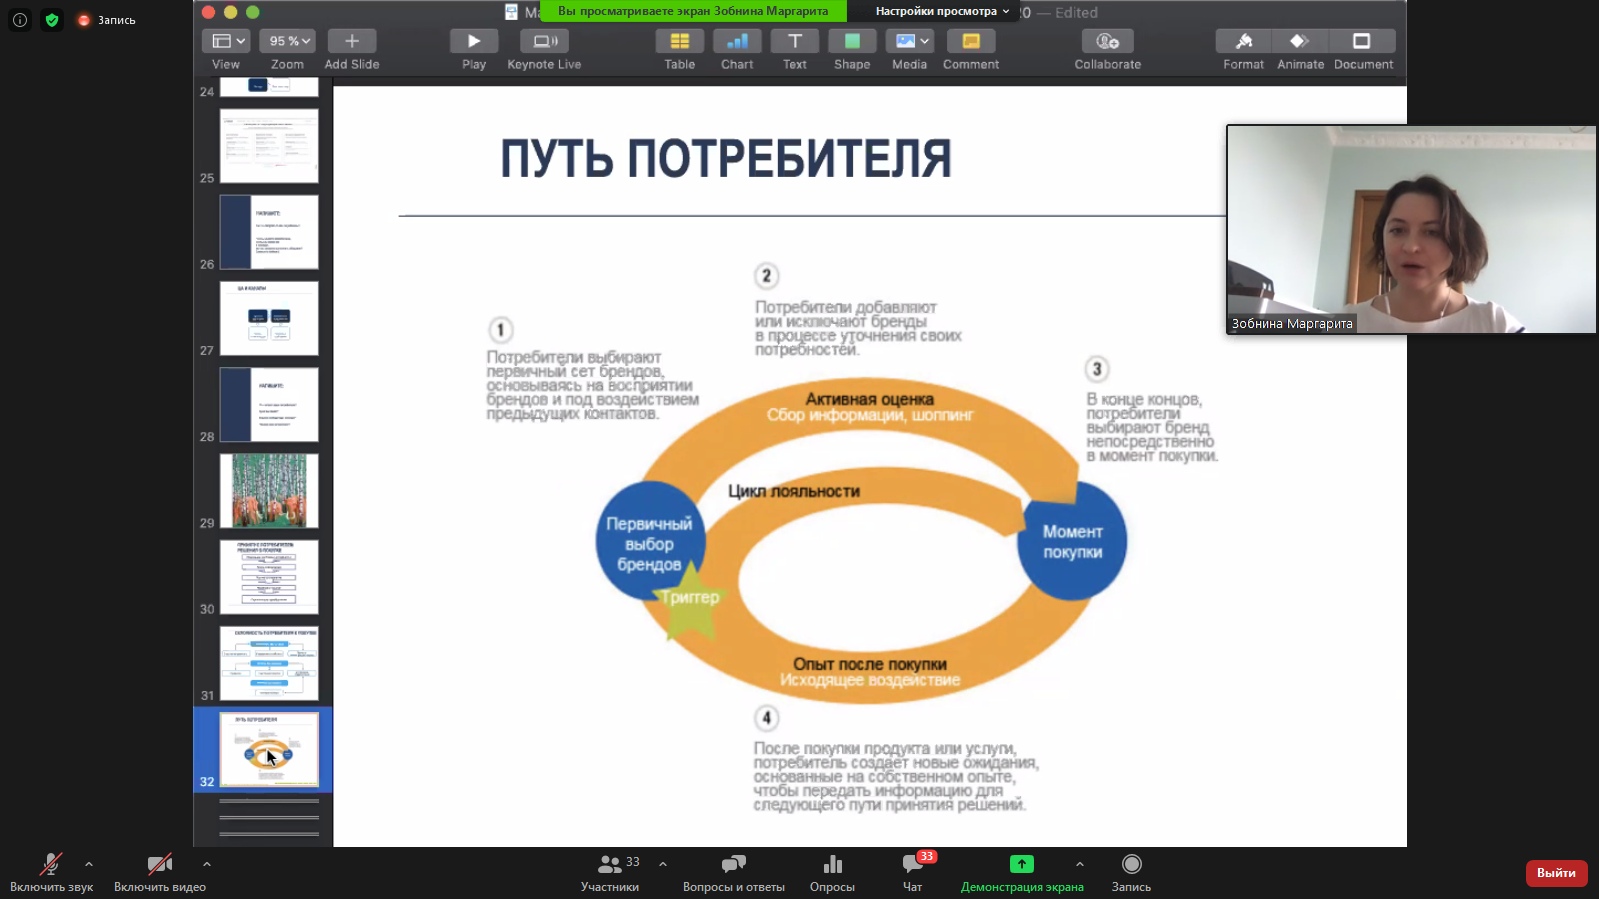
Task: Open the Comment tool
Action: tap(970, 41)
